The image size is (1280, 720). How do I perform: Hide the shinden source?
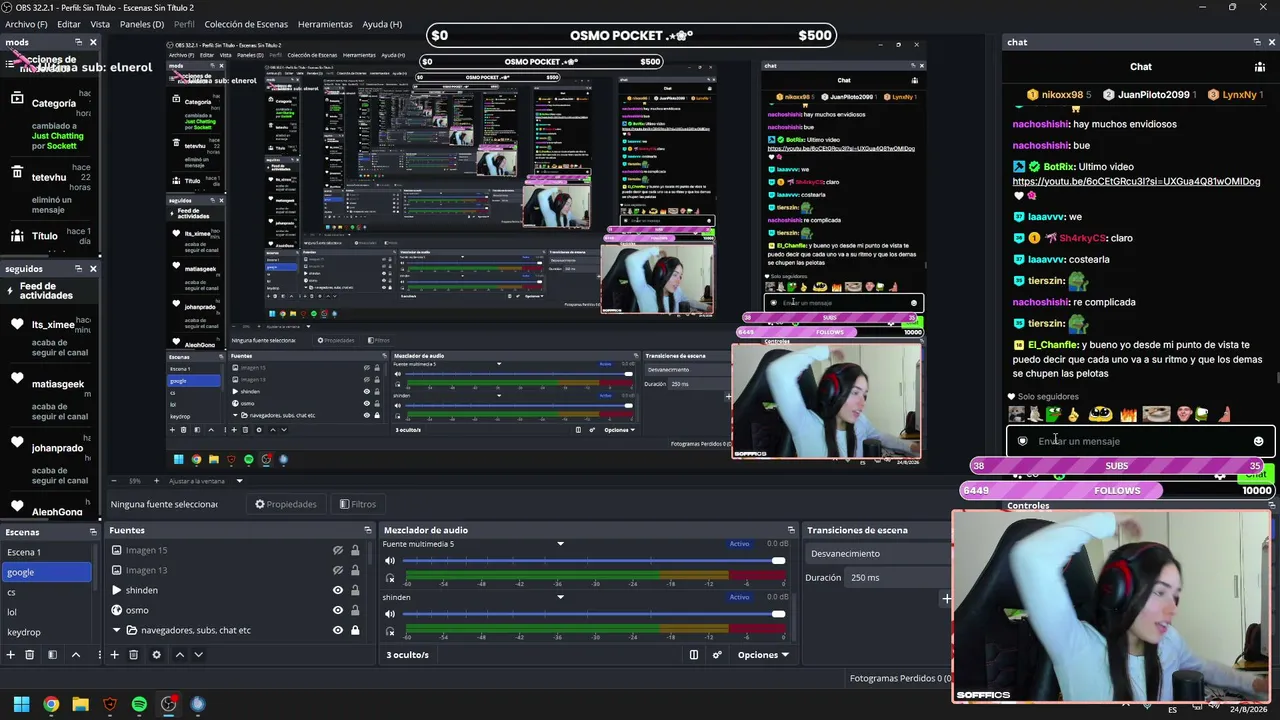point(338,590)
